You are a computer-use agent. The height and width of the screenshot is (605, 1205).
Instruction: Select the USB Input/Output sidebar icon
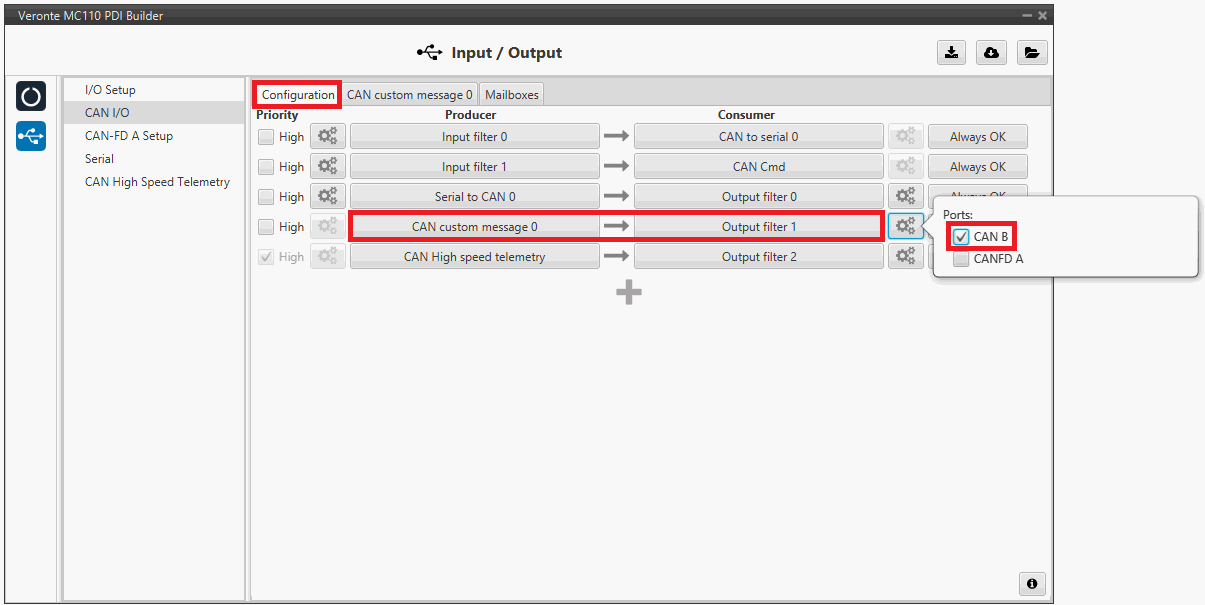click(x=31, y=136)
